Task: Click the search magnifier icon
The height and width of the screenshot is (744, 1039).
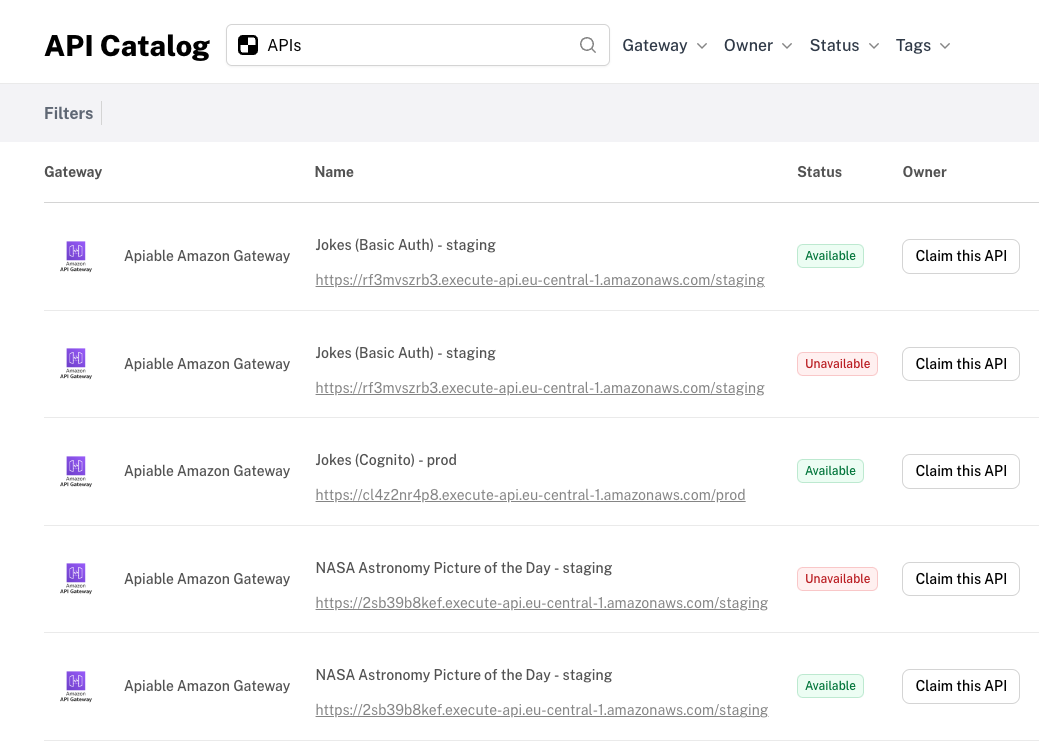Action: coord(588,45)
